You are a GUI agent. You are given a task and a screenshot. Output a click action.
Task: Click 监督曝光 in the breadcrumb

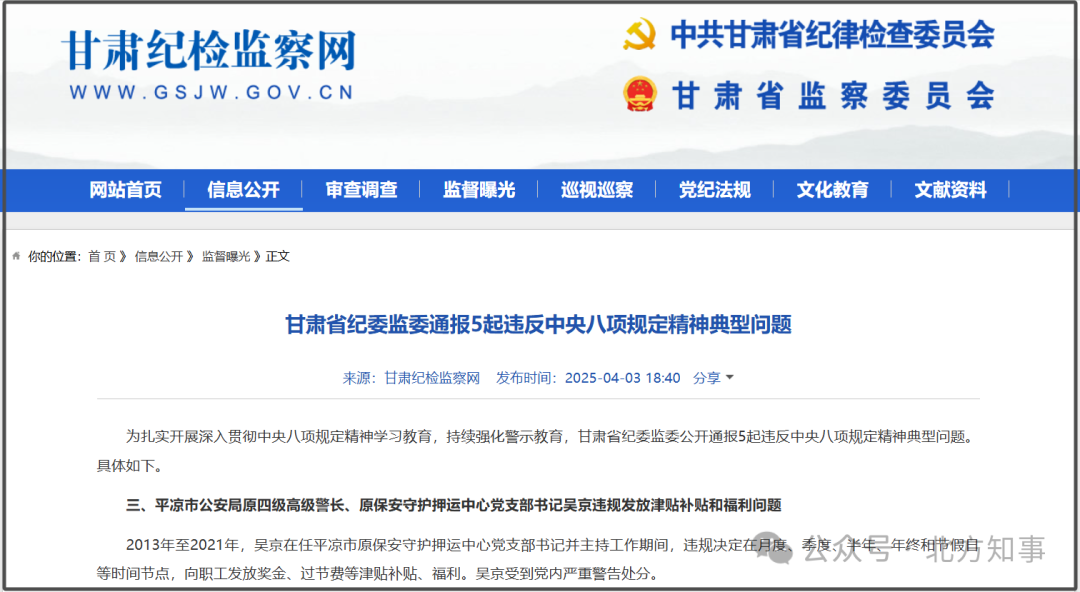226,256
